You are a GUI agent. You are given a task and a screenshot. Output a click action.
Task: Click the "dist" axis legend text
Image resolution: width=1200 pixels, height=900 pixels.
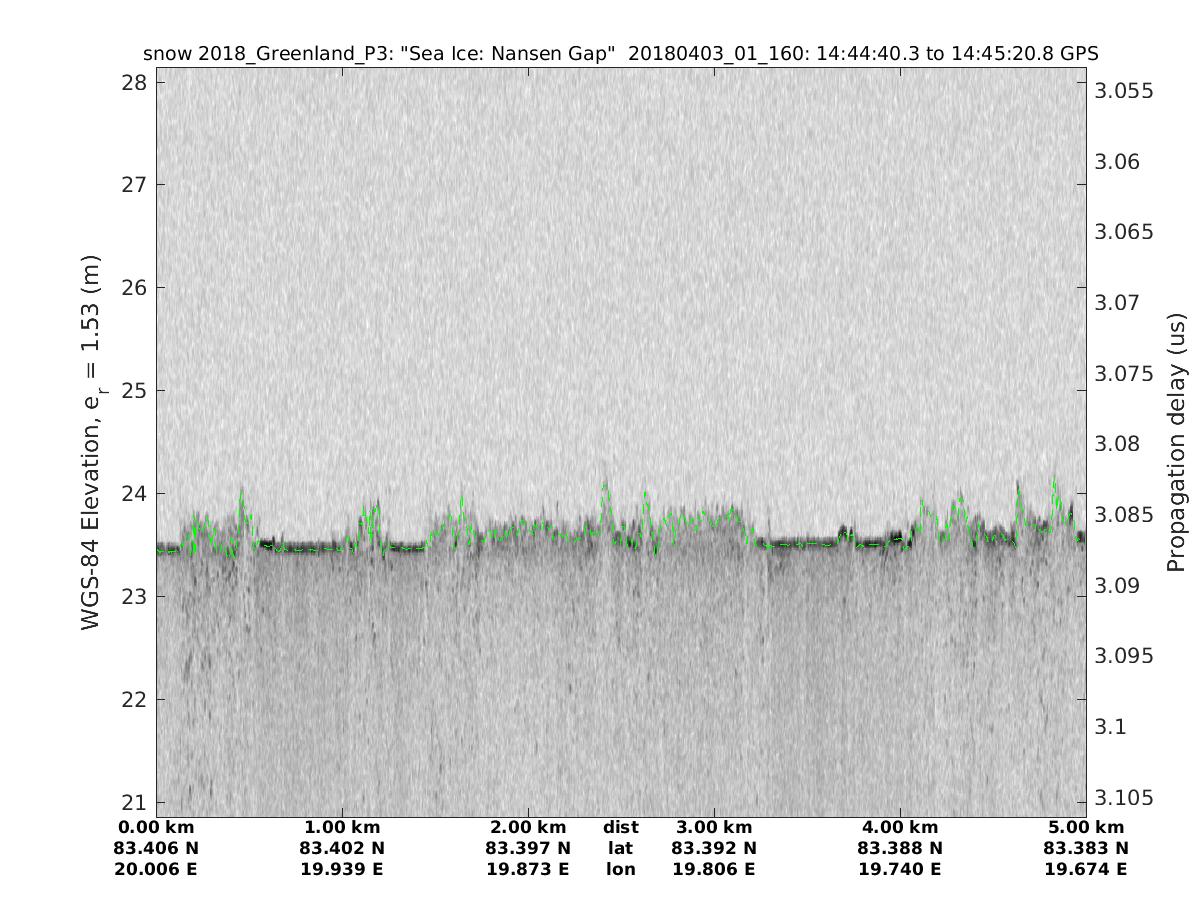tap(620, 827)
